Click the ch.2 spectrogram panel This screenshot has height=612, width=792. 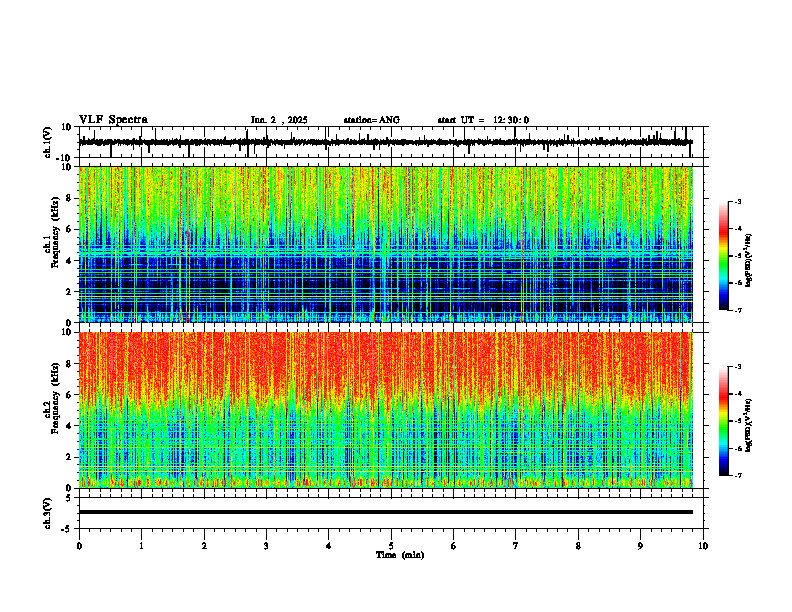coord(385,410)
